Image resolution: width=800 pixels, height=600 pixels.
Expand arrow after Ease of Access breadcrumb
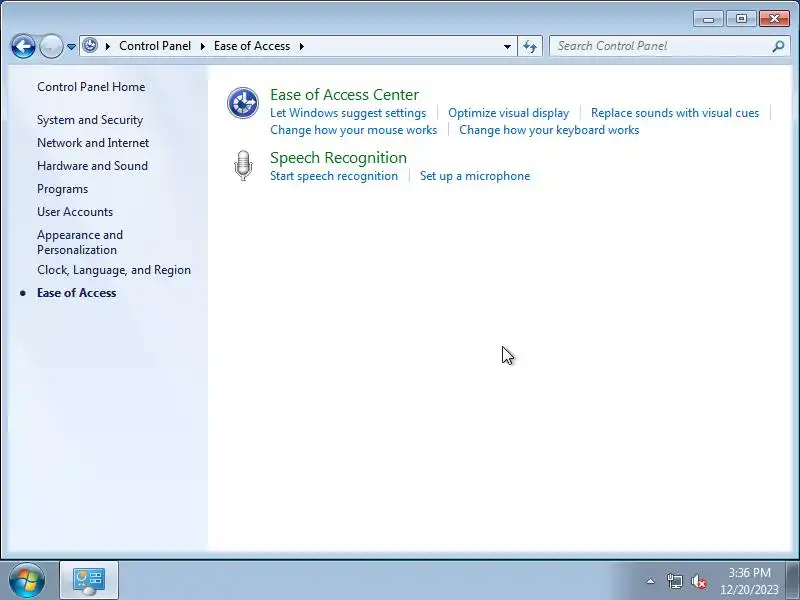[302, 46]
